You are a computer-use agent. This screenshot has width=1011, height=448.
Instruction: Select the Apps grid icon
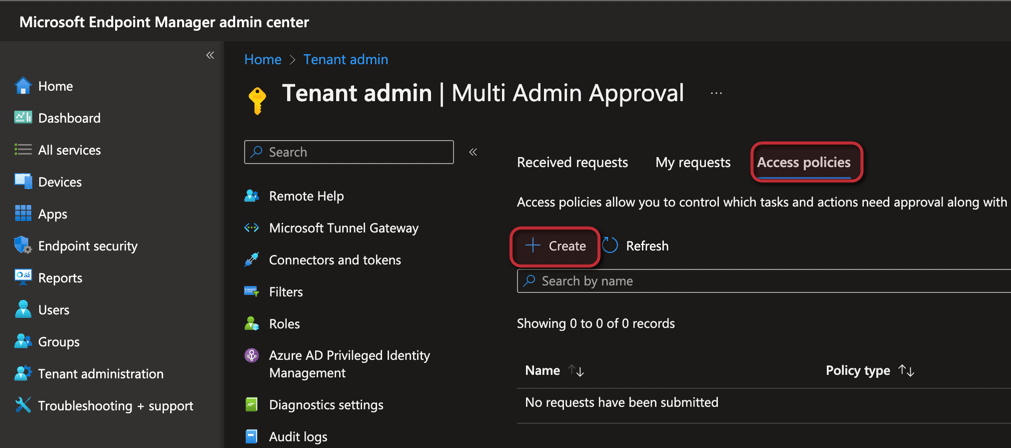pos(23,214)
